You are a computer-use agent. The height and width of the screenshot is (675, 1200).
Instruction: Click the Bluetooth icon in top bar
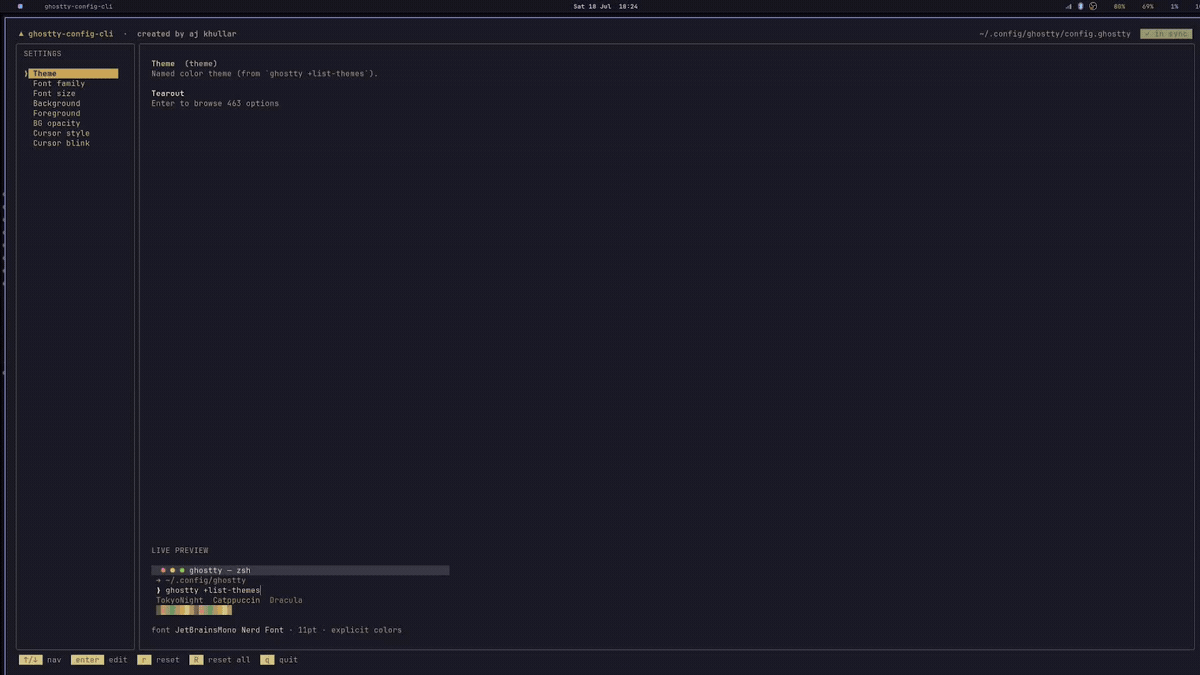(1081, 6)
